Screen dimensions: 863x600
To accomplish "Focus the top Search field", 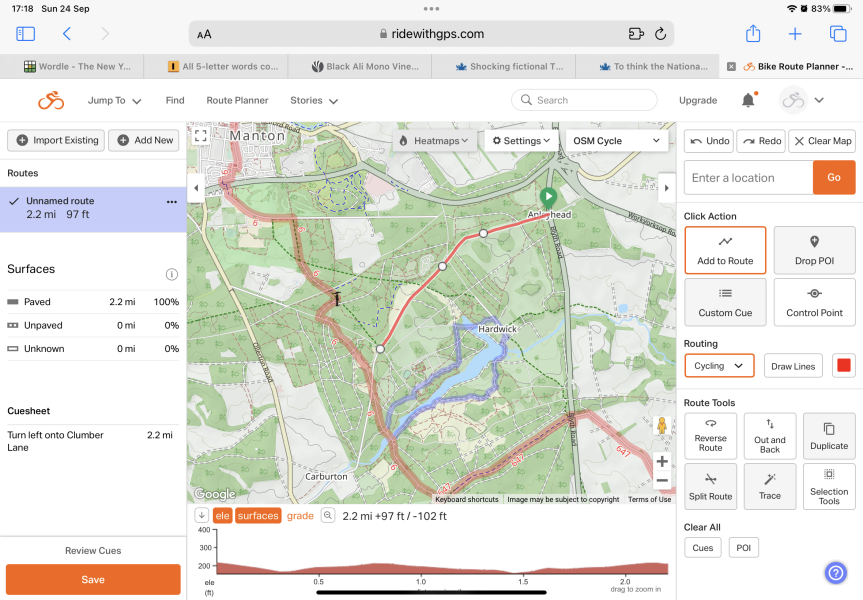I will pyautogui.click(x=584, y=100).
